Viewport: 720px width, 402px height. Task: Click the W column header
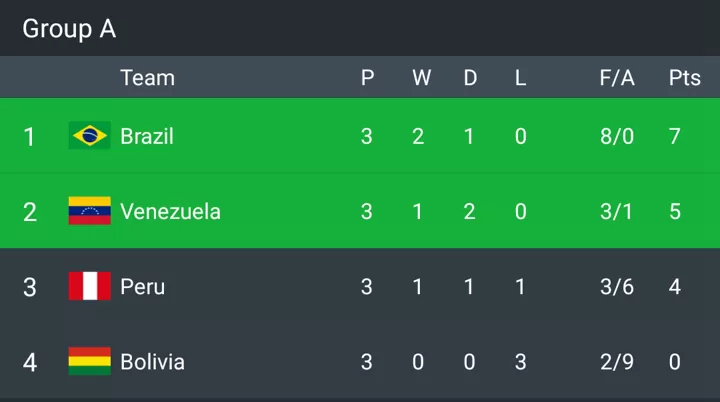(422, 78)
